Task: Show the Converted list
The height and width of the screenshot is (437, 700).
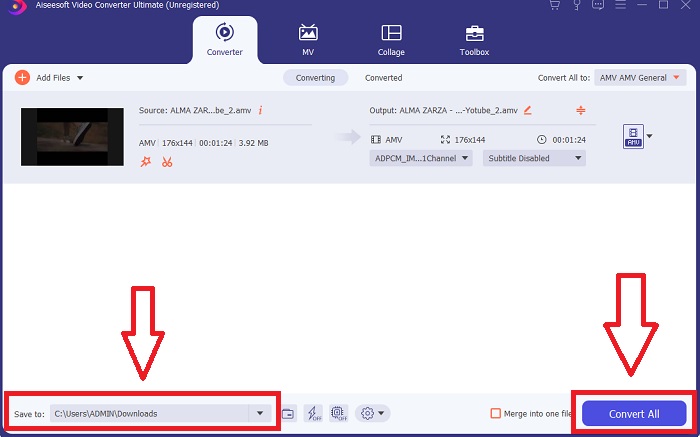Action: [383, 78]
